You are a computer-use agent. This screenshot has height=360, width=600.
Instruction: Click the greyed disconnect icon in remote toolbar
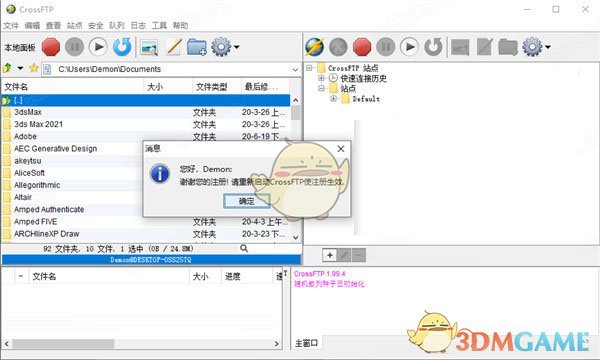338,47
